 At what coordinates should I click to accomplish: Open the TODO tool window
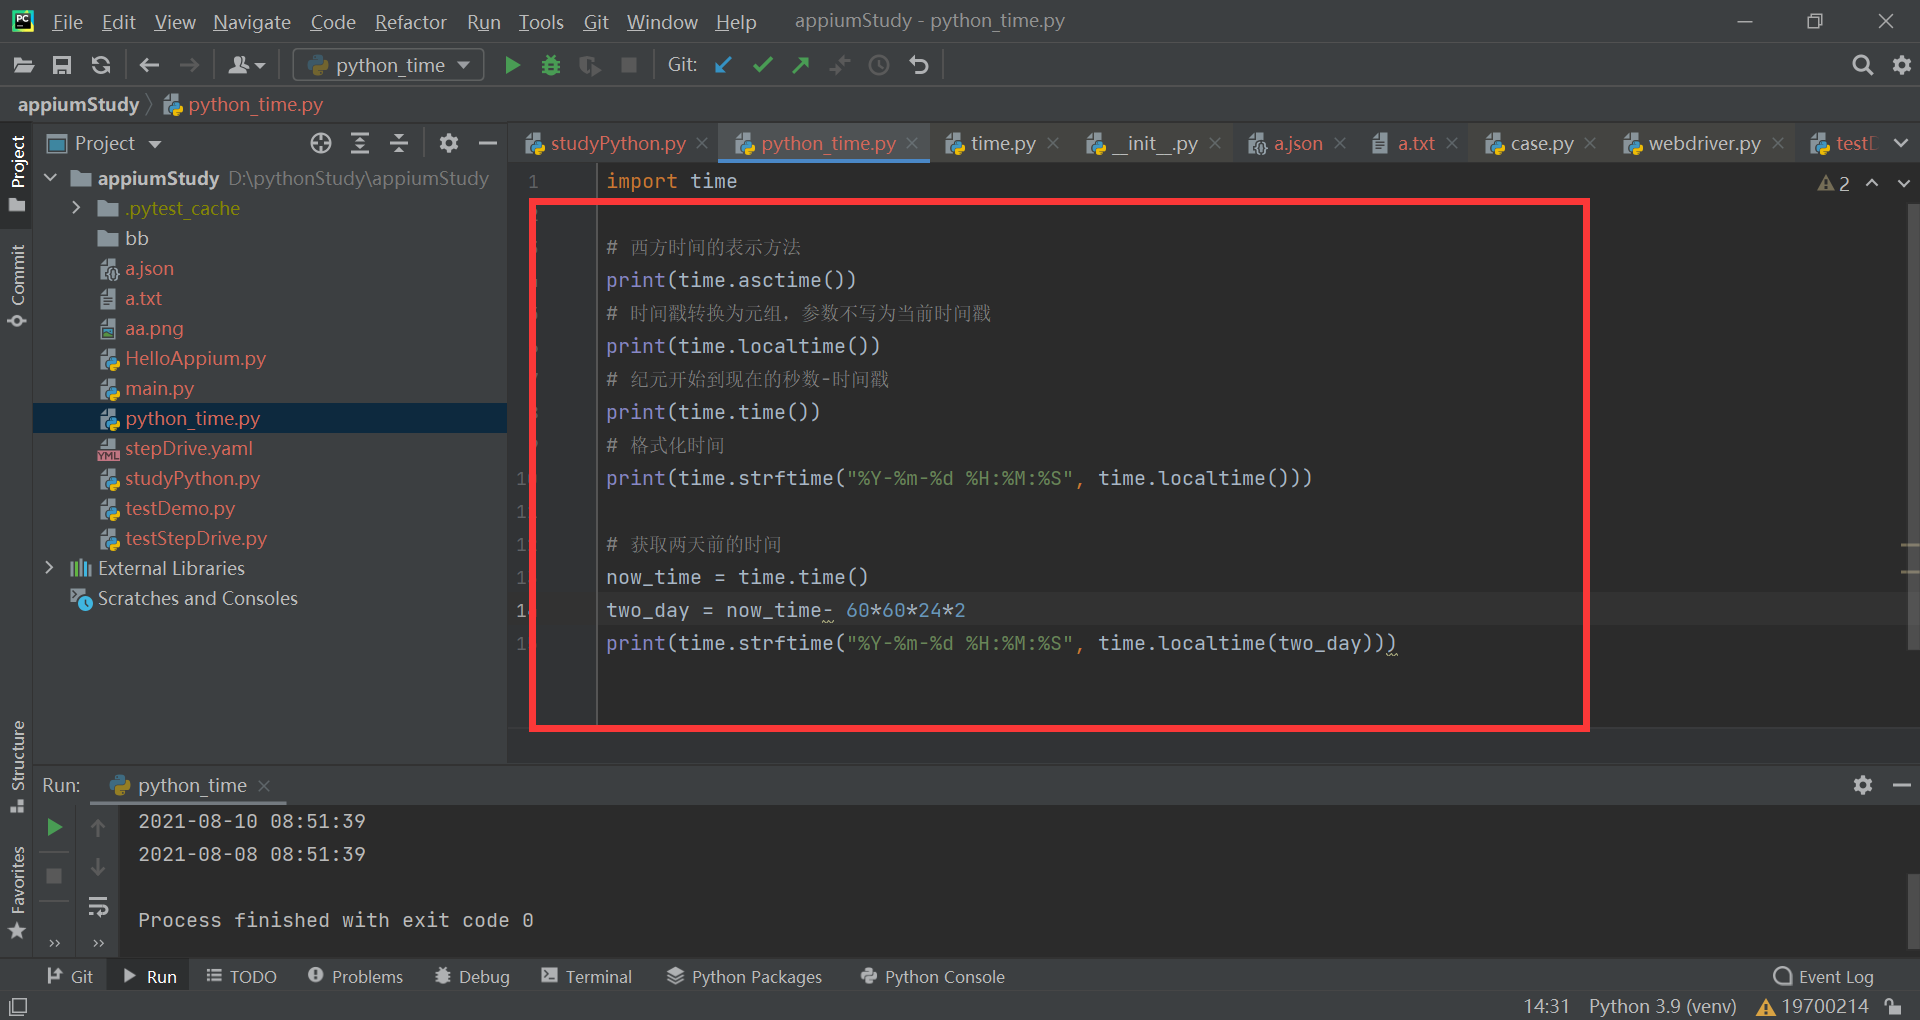point(241,976)
